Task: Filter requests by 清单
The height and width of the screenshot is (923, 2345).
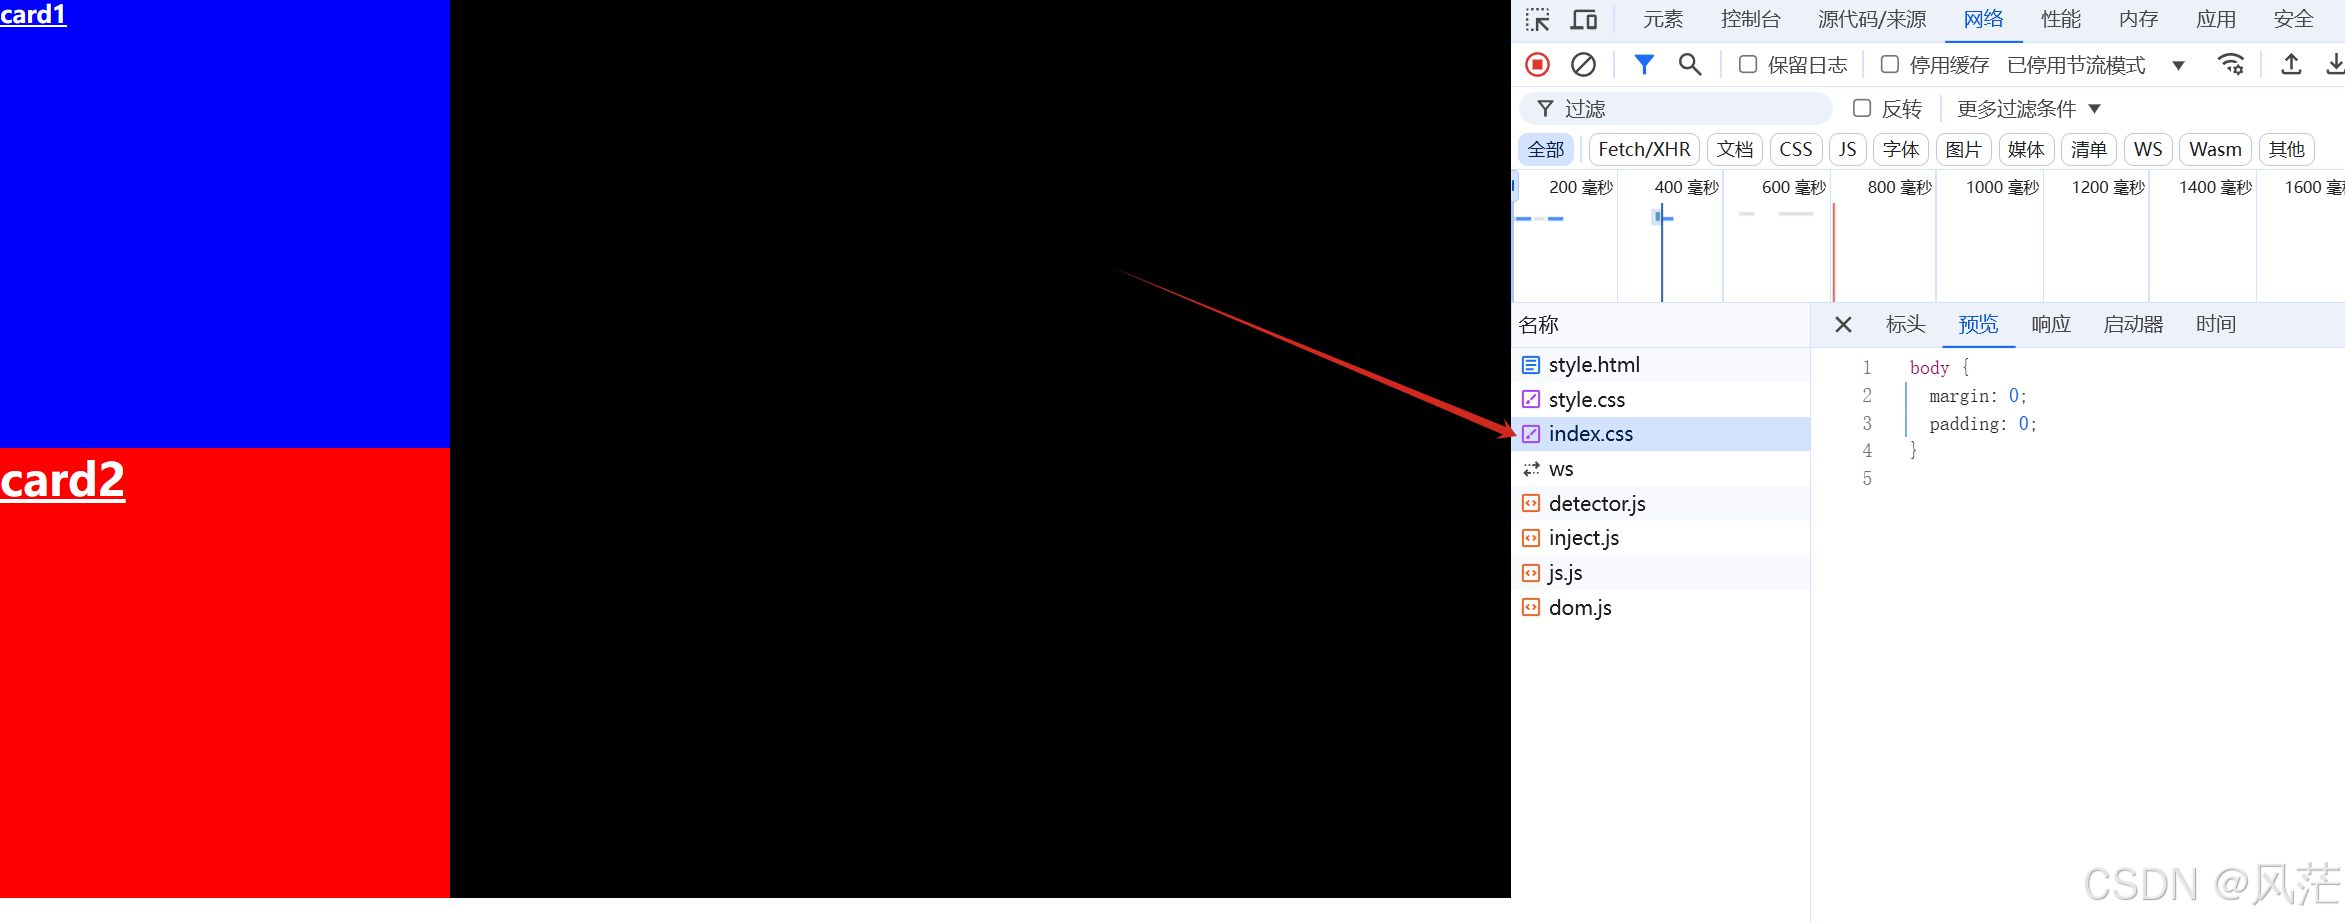Action: (x=2089, y=149)
